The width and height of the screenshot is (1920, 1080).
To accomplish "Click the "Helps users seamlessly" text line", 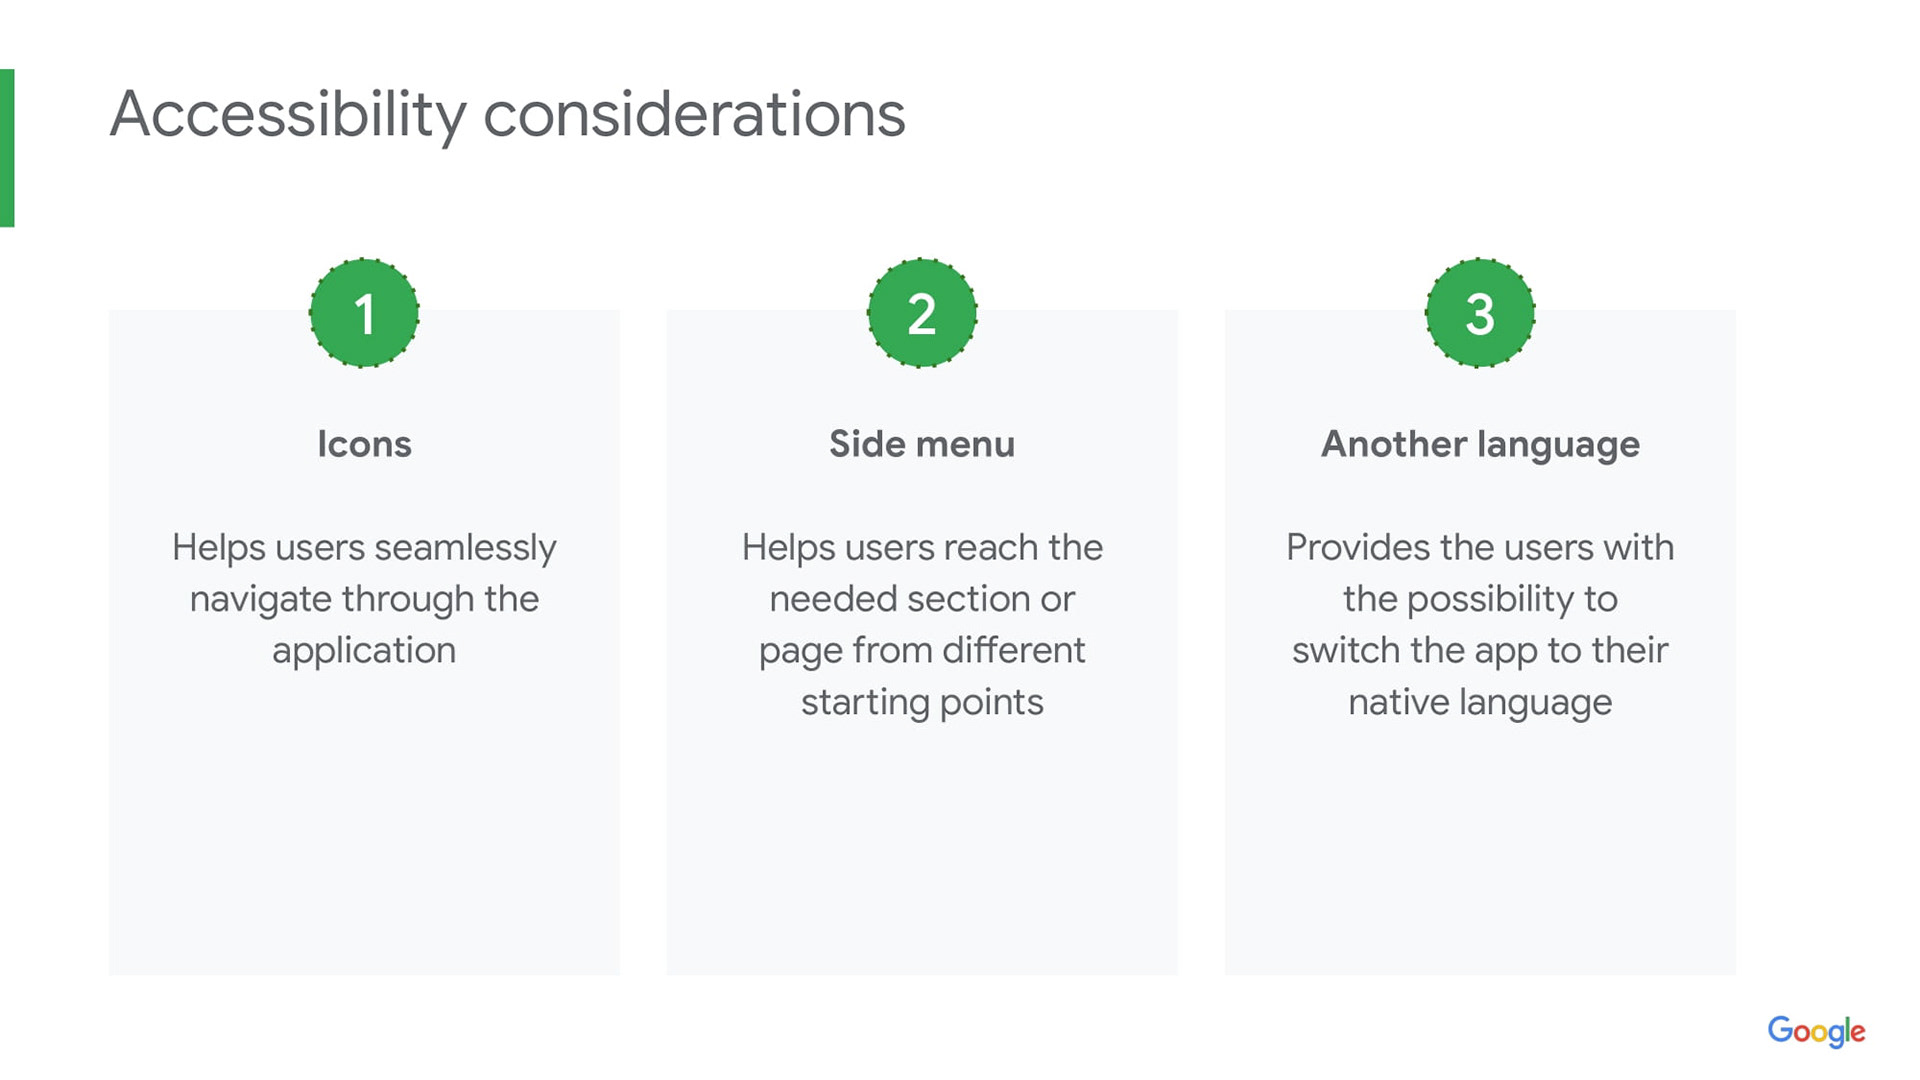I will tap(364, 548).
